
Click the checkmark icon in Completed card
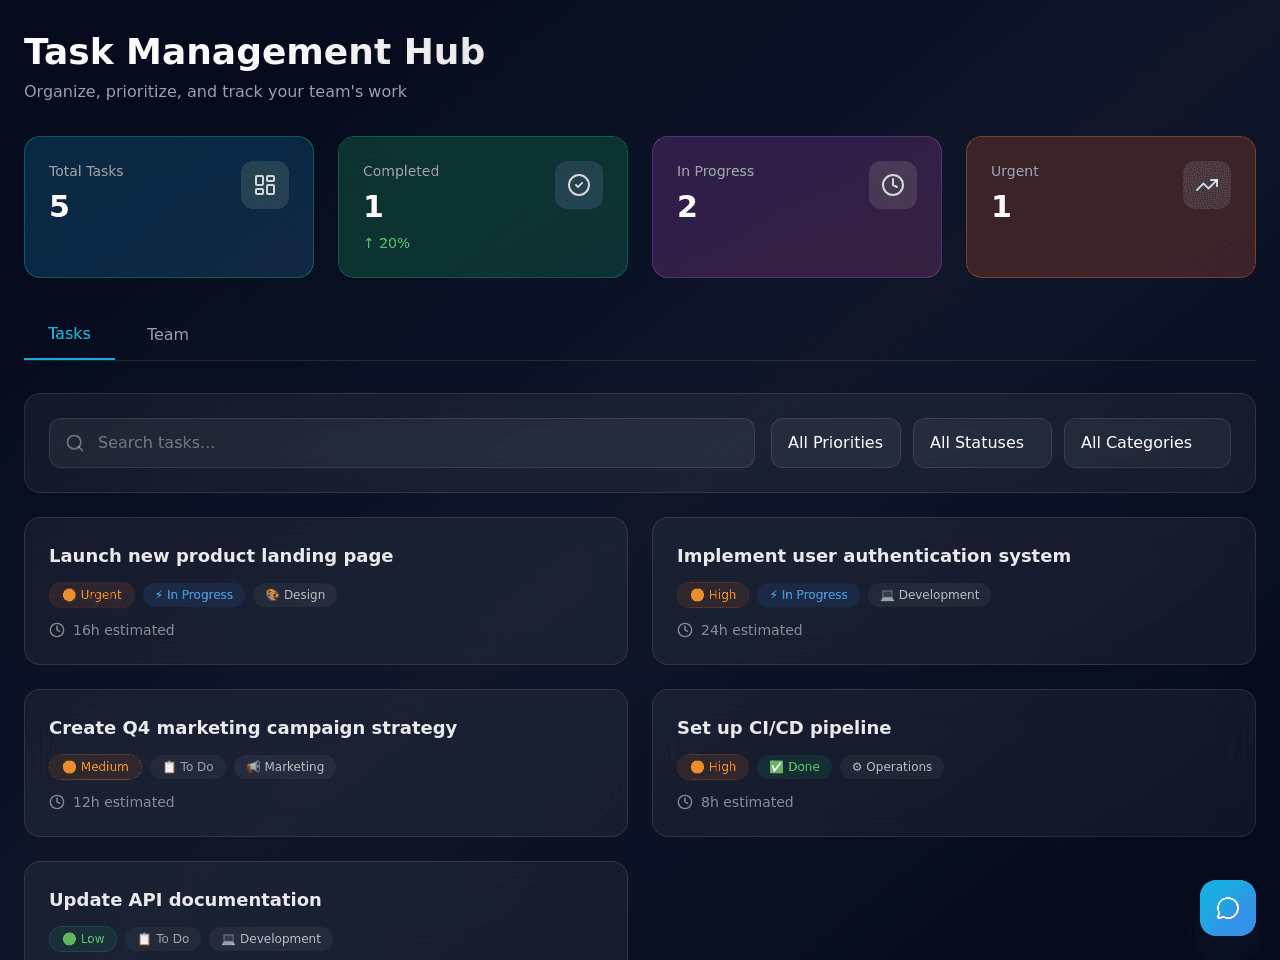click(x=579, y=185)
